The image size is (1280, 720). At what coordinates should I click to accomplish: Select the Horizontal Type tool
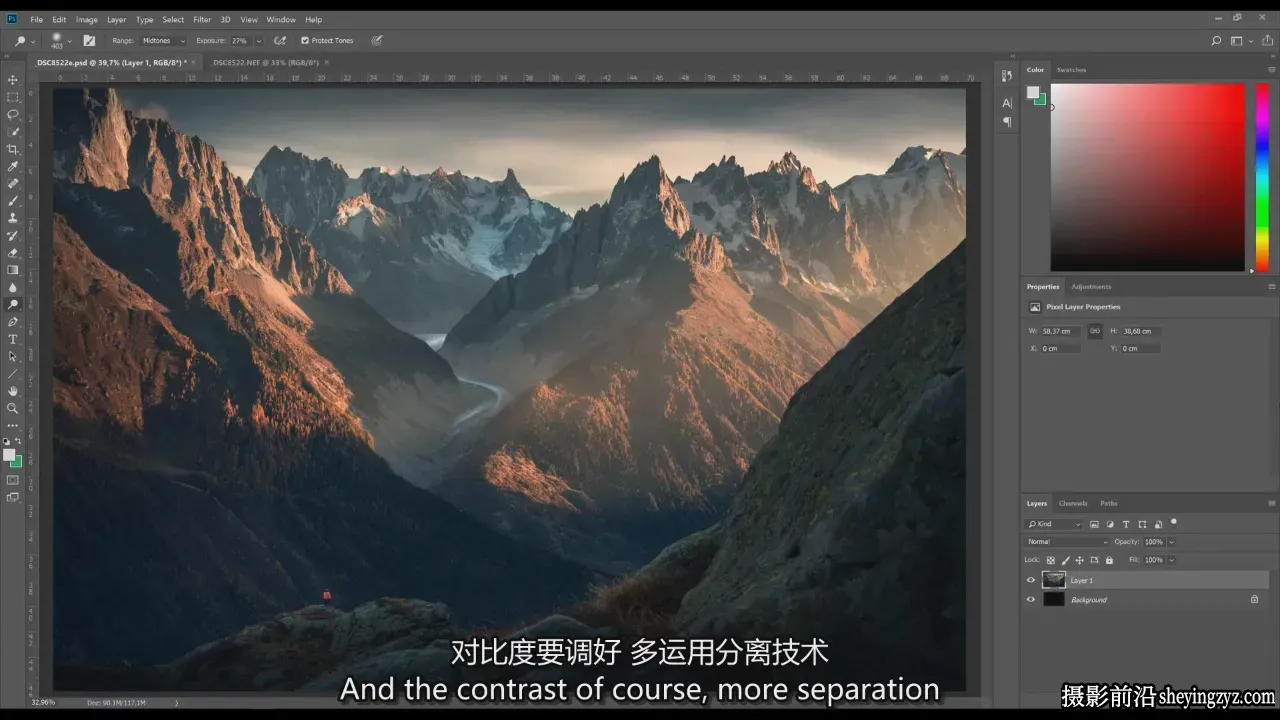click(13, 339)
